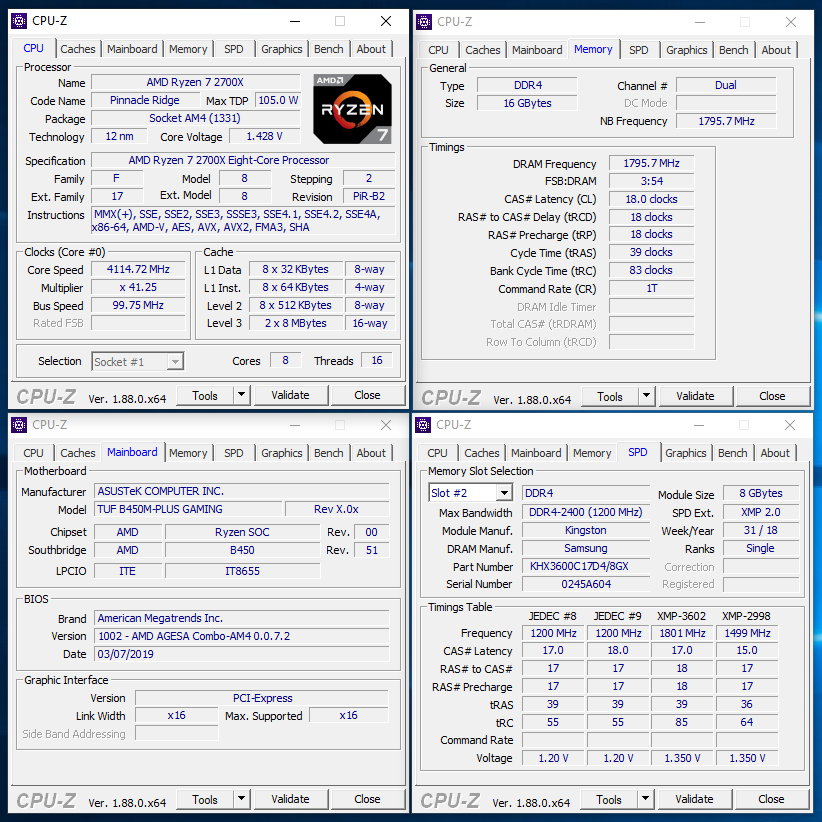Open the About tab in the Memory window

pos(775,50)
